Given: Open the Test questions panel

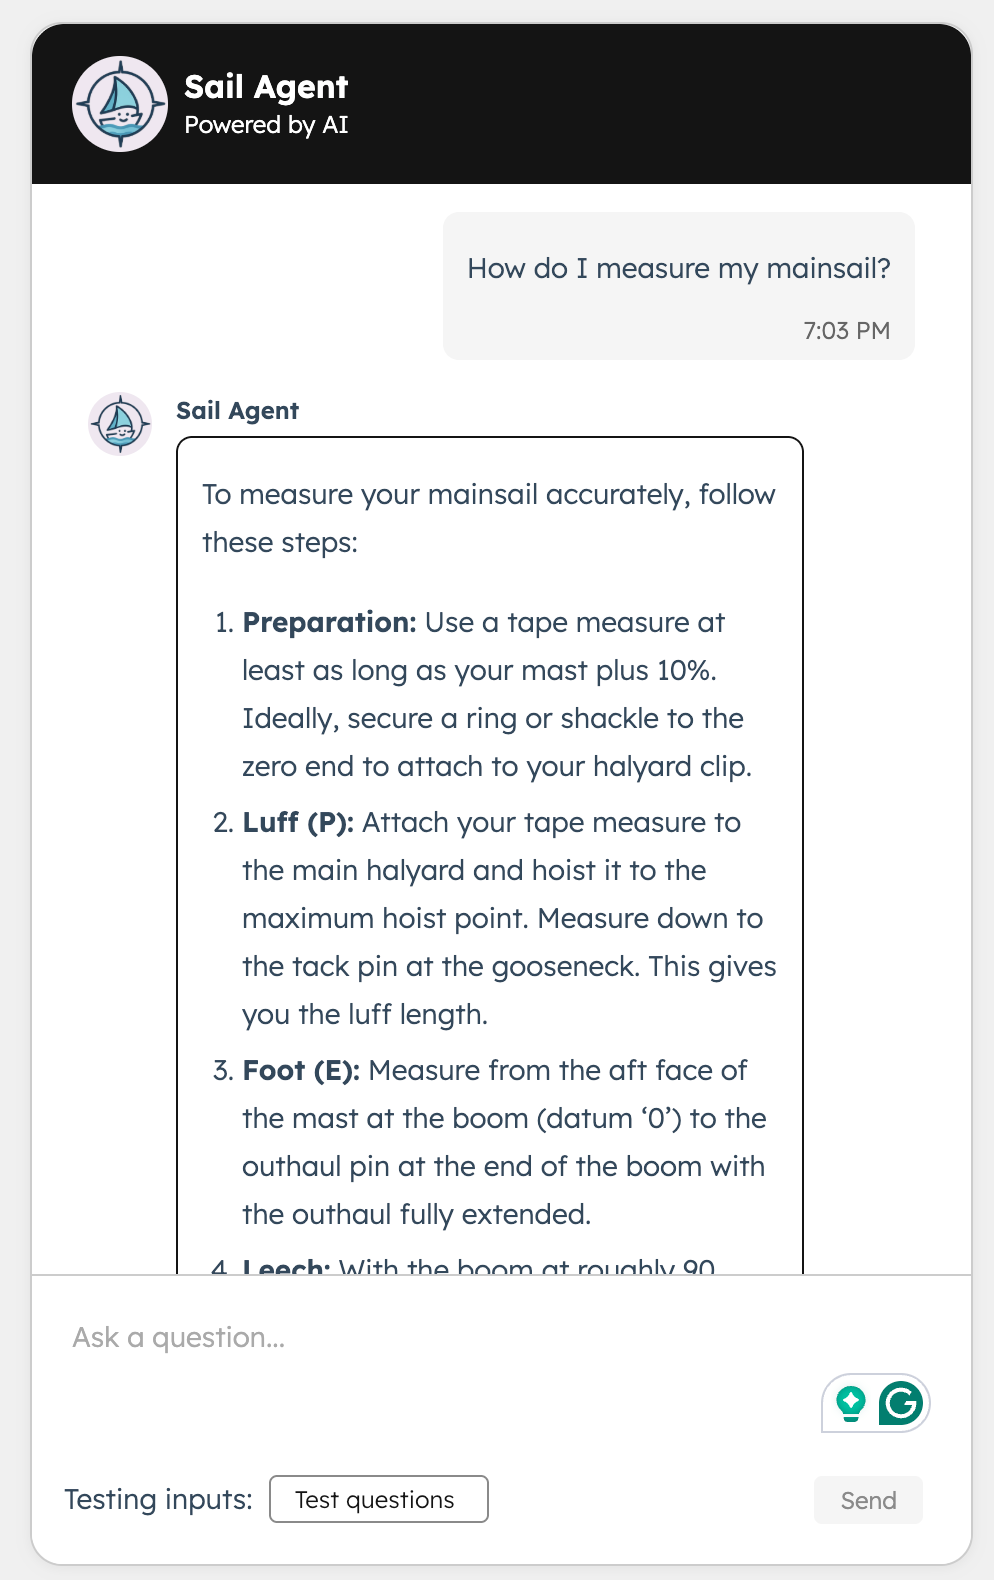Looking at the screenshot, I should (378, 1499).
